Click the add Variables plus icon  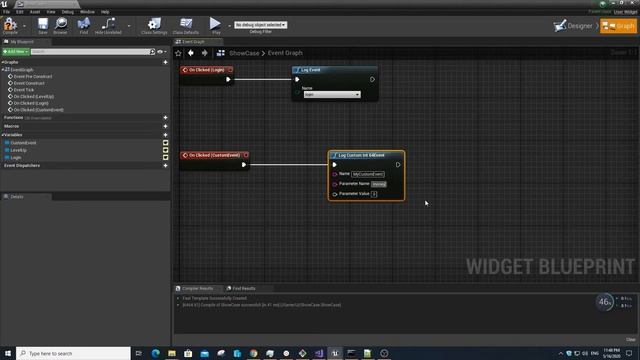pos(165,135)
